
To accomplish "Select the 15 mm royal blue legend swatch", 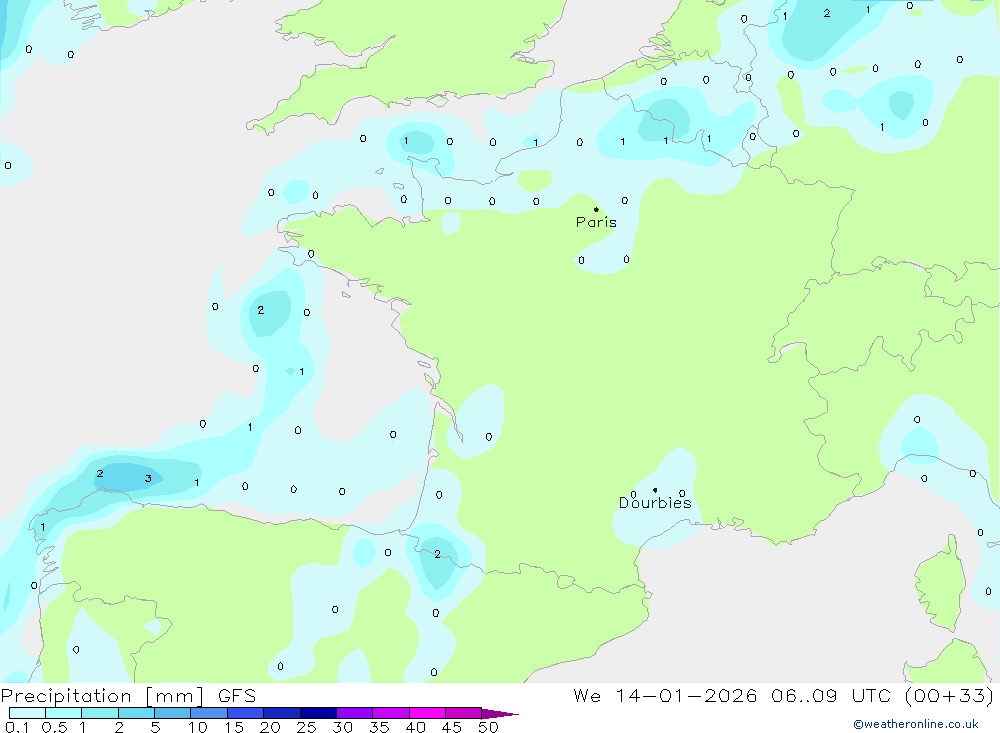I will coord(245,713).
